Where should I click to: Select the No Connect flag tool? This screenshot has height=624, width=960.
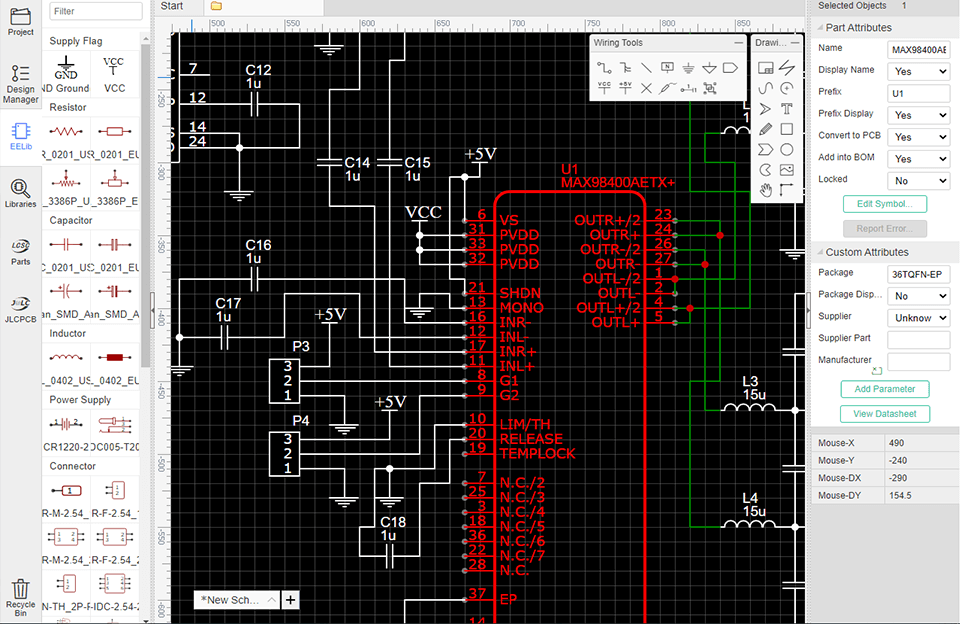646,88
